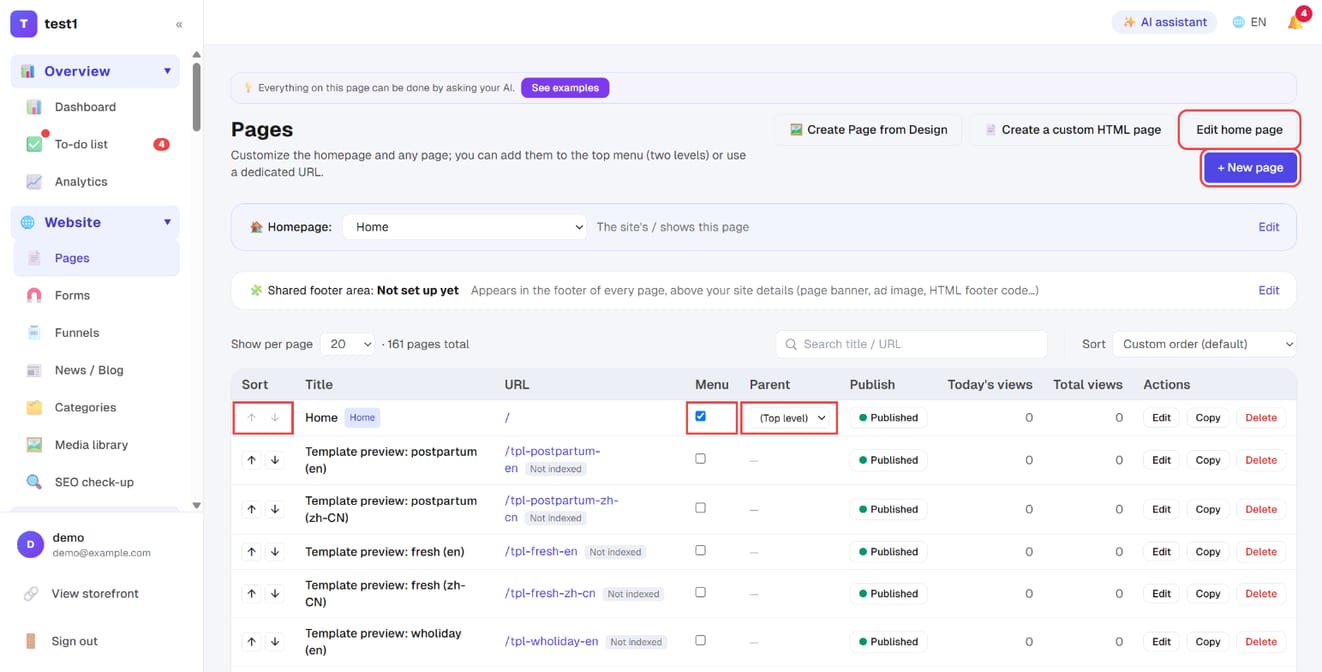Image resolution: width=1322 pixels, height=672 pixels.
Task: Click the Forms magnet icon
Action: pyautogui.click(x=34, y=295)
